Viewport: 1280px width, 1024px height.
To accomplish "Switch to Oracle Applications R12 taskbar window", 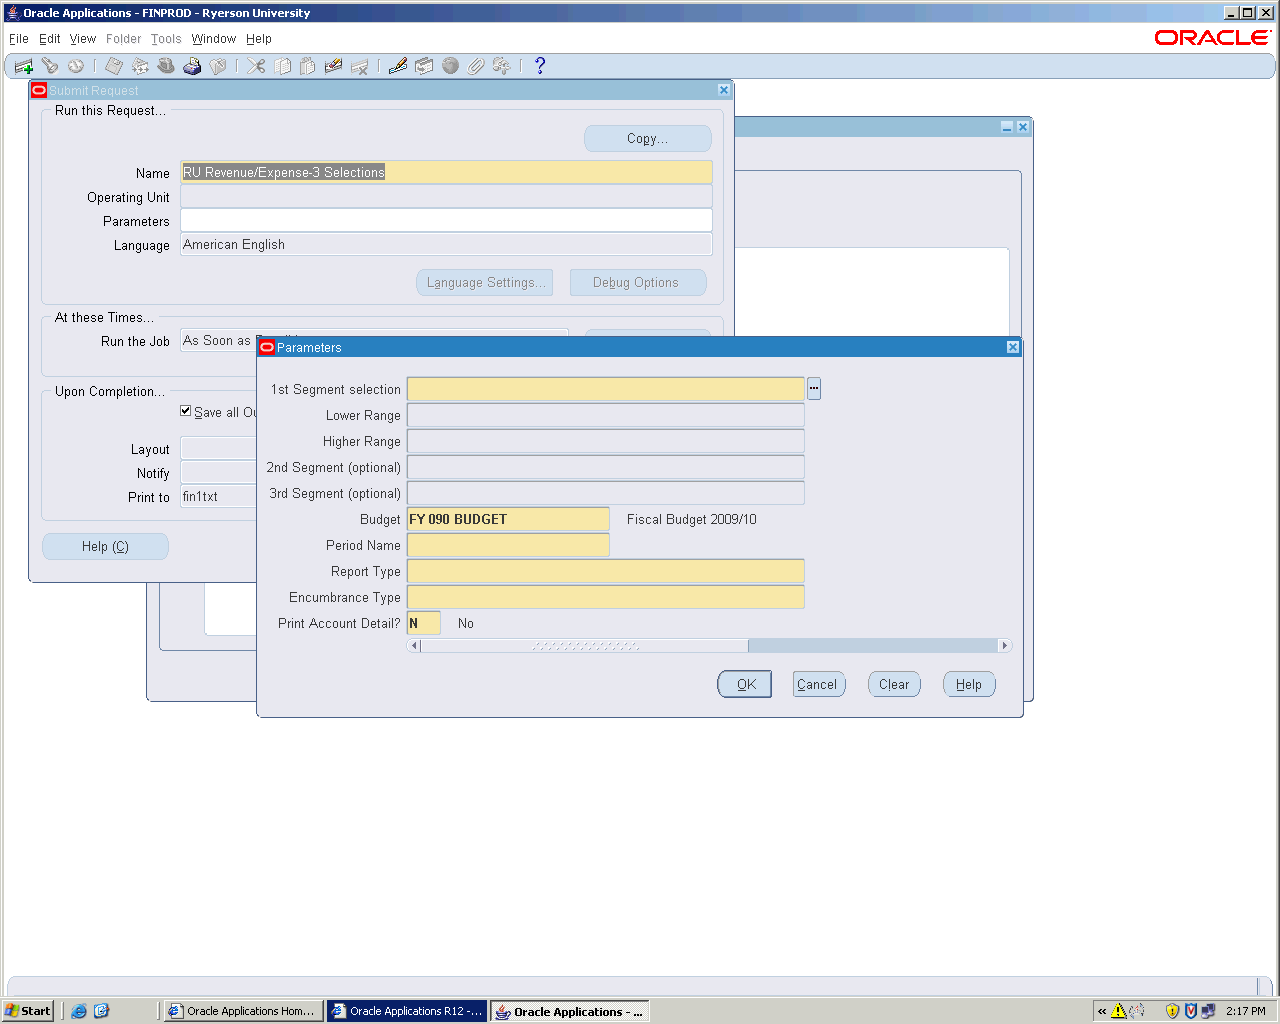I will point(408,1011).
